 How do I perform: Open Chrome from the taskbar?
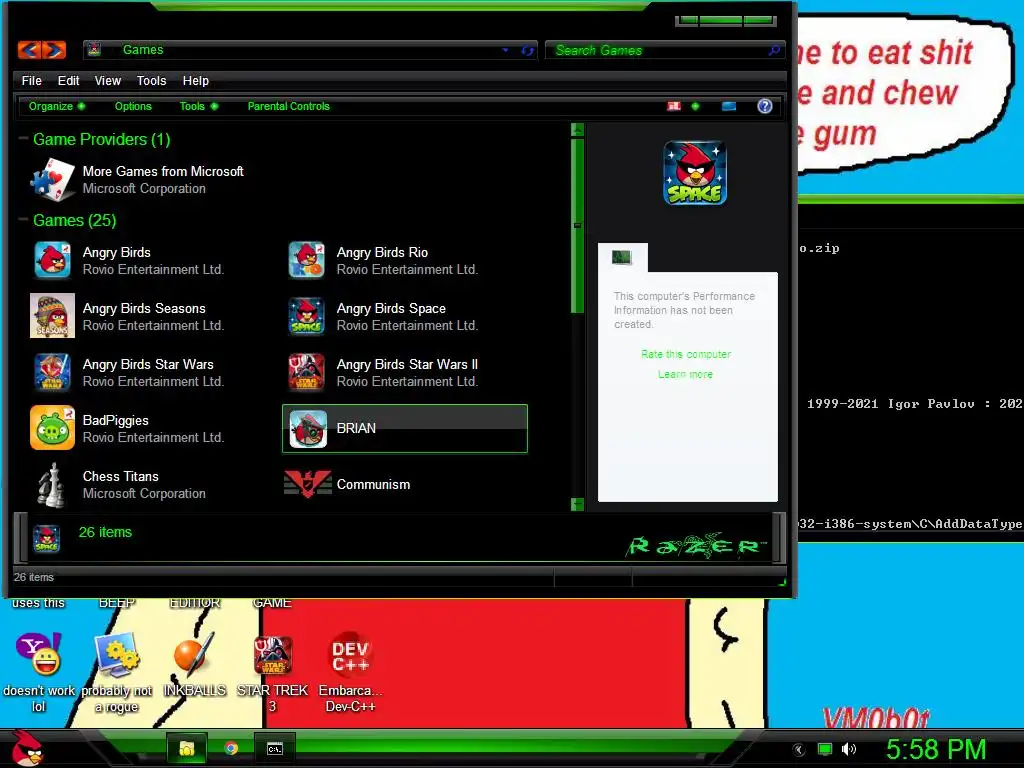pos(231,748)
